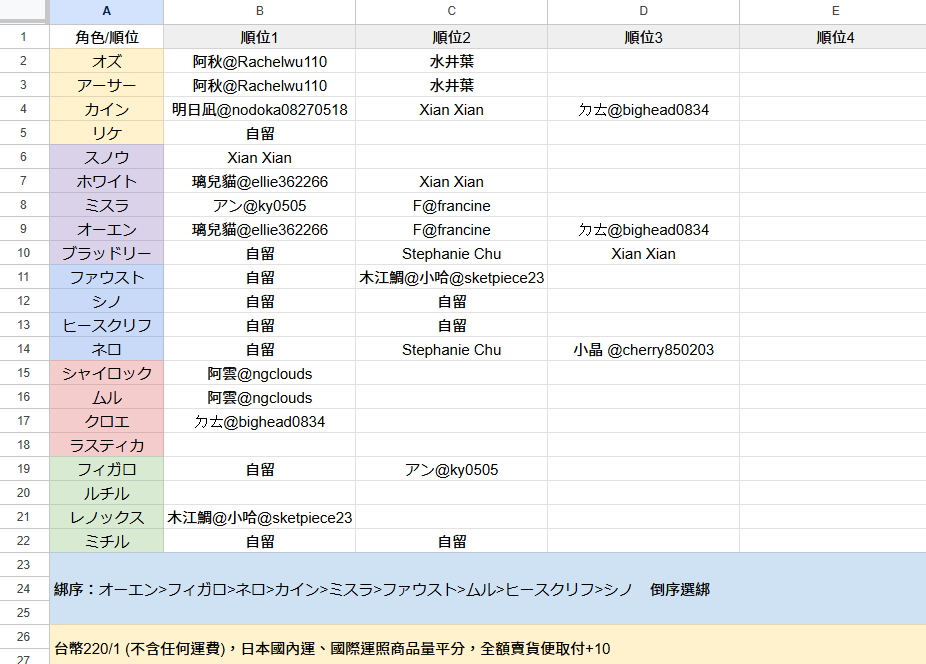The height and width of the screenshot is (664, 926).
Task: Click '木江鯛@小哈@sketpiece23' in the レノックス row
Action: [x=259, y=517]
